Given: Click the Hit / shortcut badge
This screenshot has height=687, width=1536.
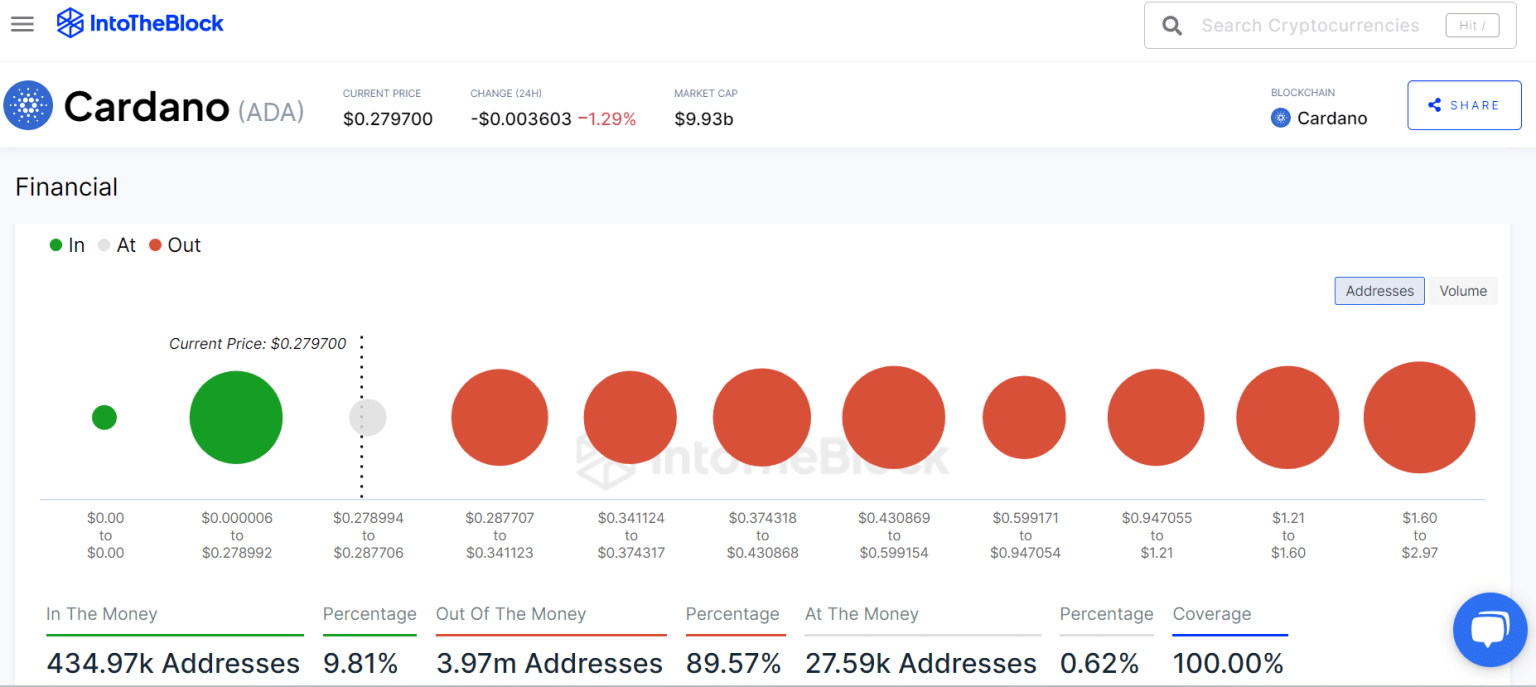Looking at the screenshot, I should pyautogui.click(x=1472, y=26).
